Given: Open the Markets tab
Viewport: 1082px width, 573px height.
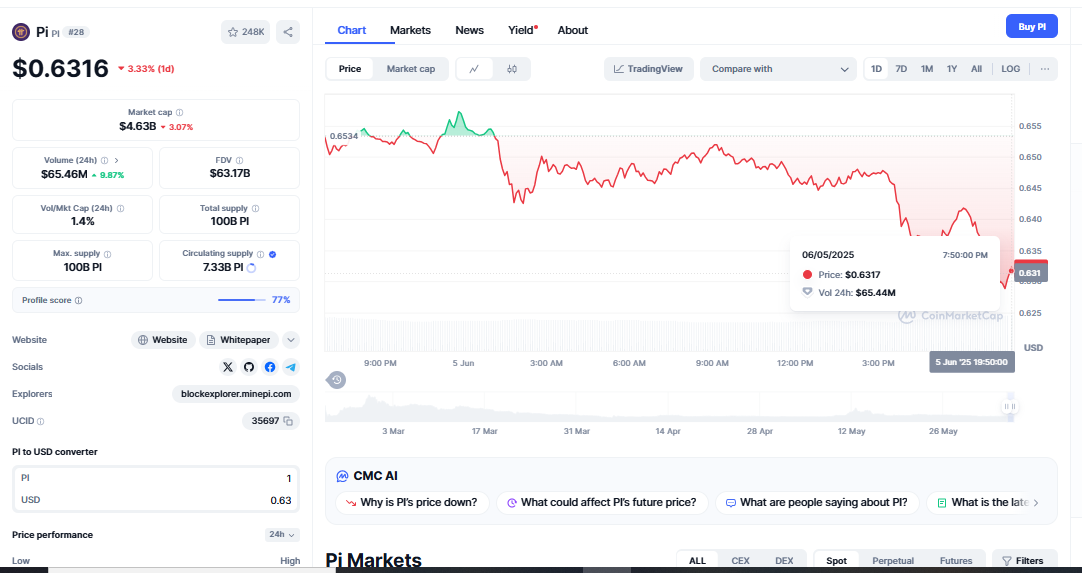Looking at the screenshot, I should point(410,30).
